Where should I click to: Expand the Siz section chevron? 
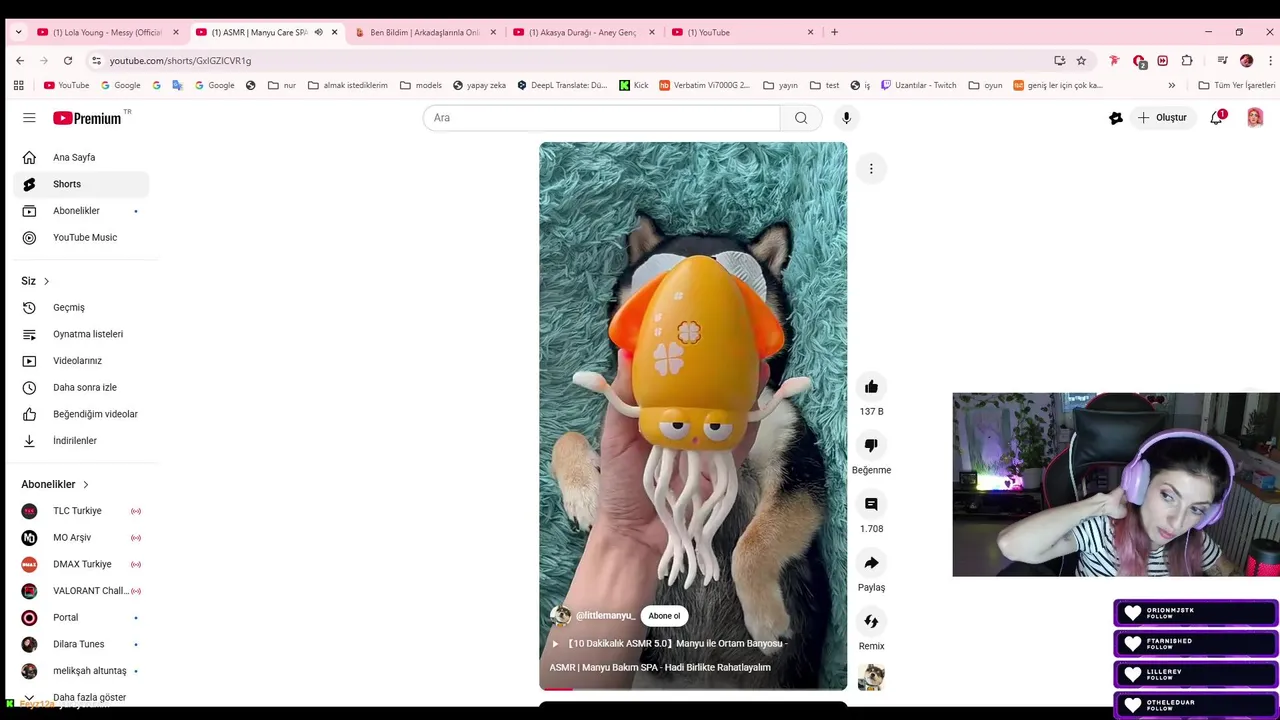tap(46, 281)
